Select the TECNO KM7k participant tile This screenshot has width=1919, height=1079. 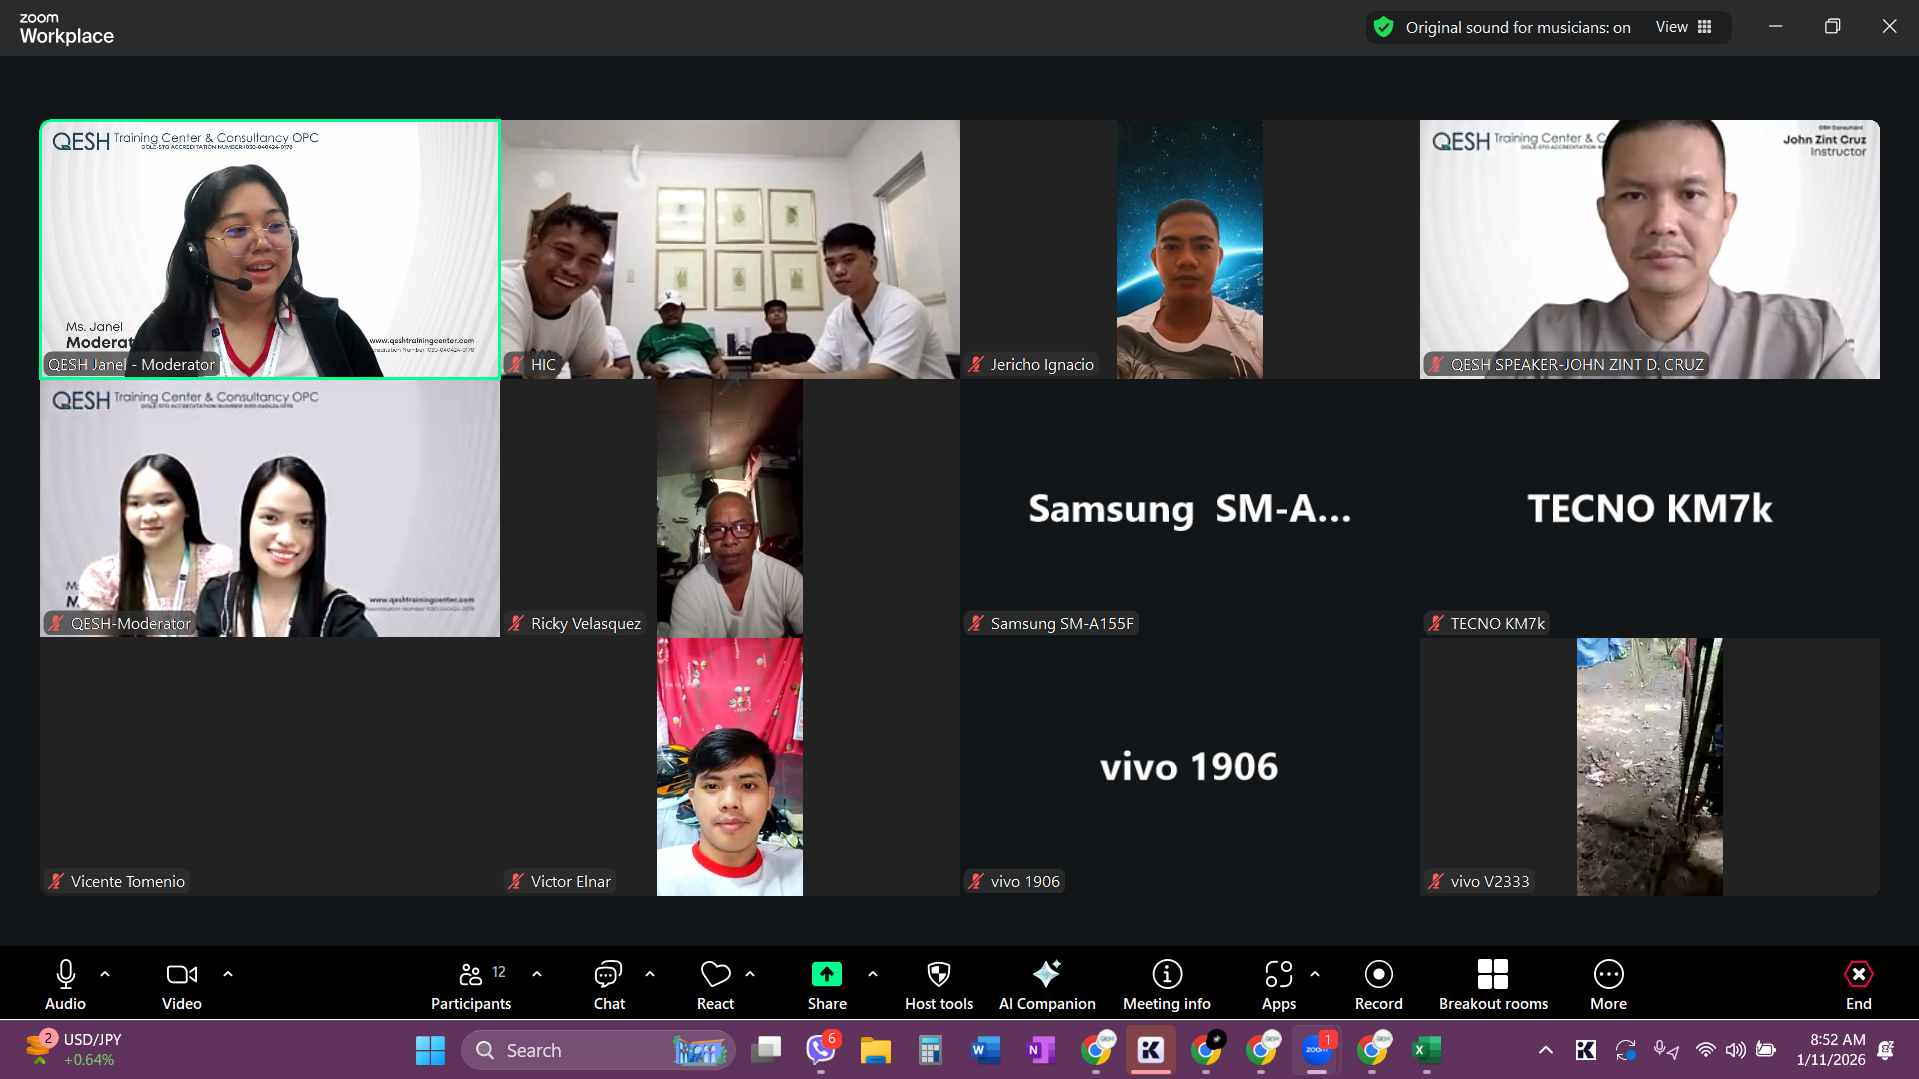pos(1649,508)
